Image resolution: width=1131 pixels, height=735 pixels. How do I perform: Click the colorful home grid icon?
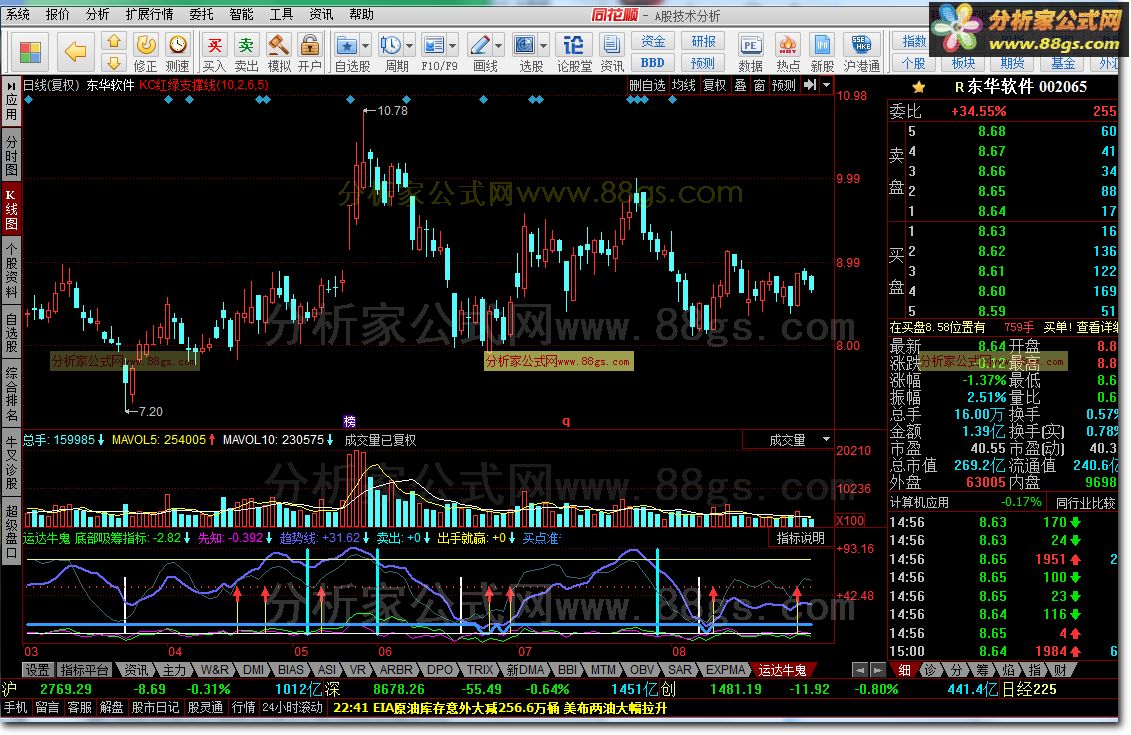click(x=30, y=52)
